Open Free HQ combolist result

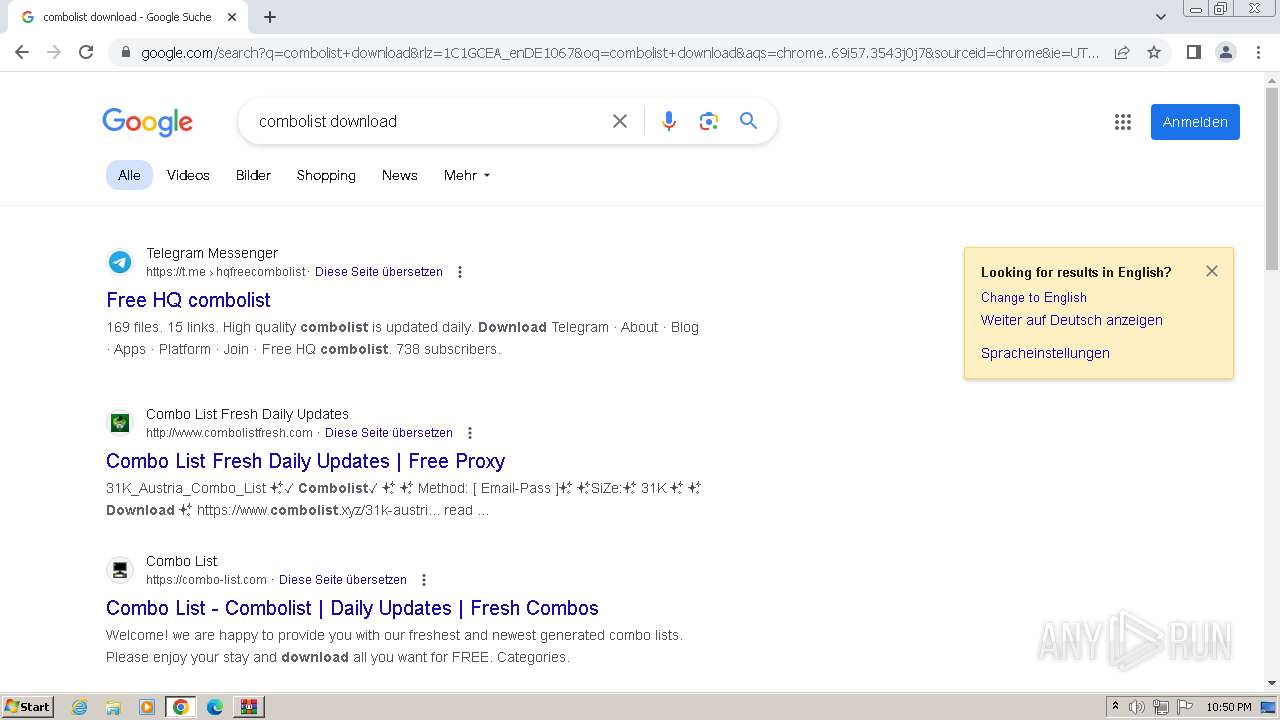[x=188, y=300]
